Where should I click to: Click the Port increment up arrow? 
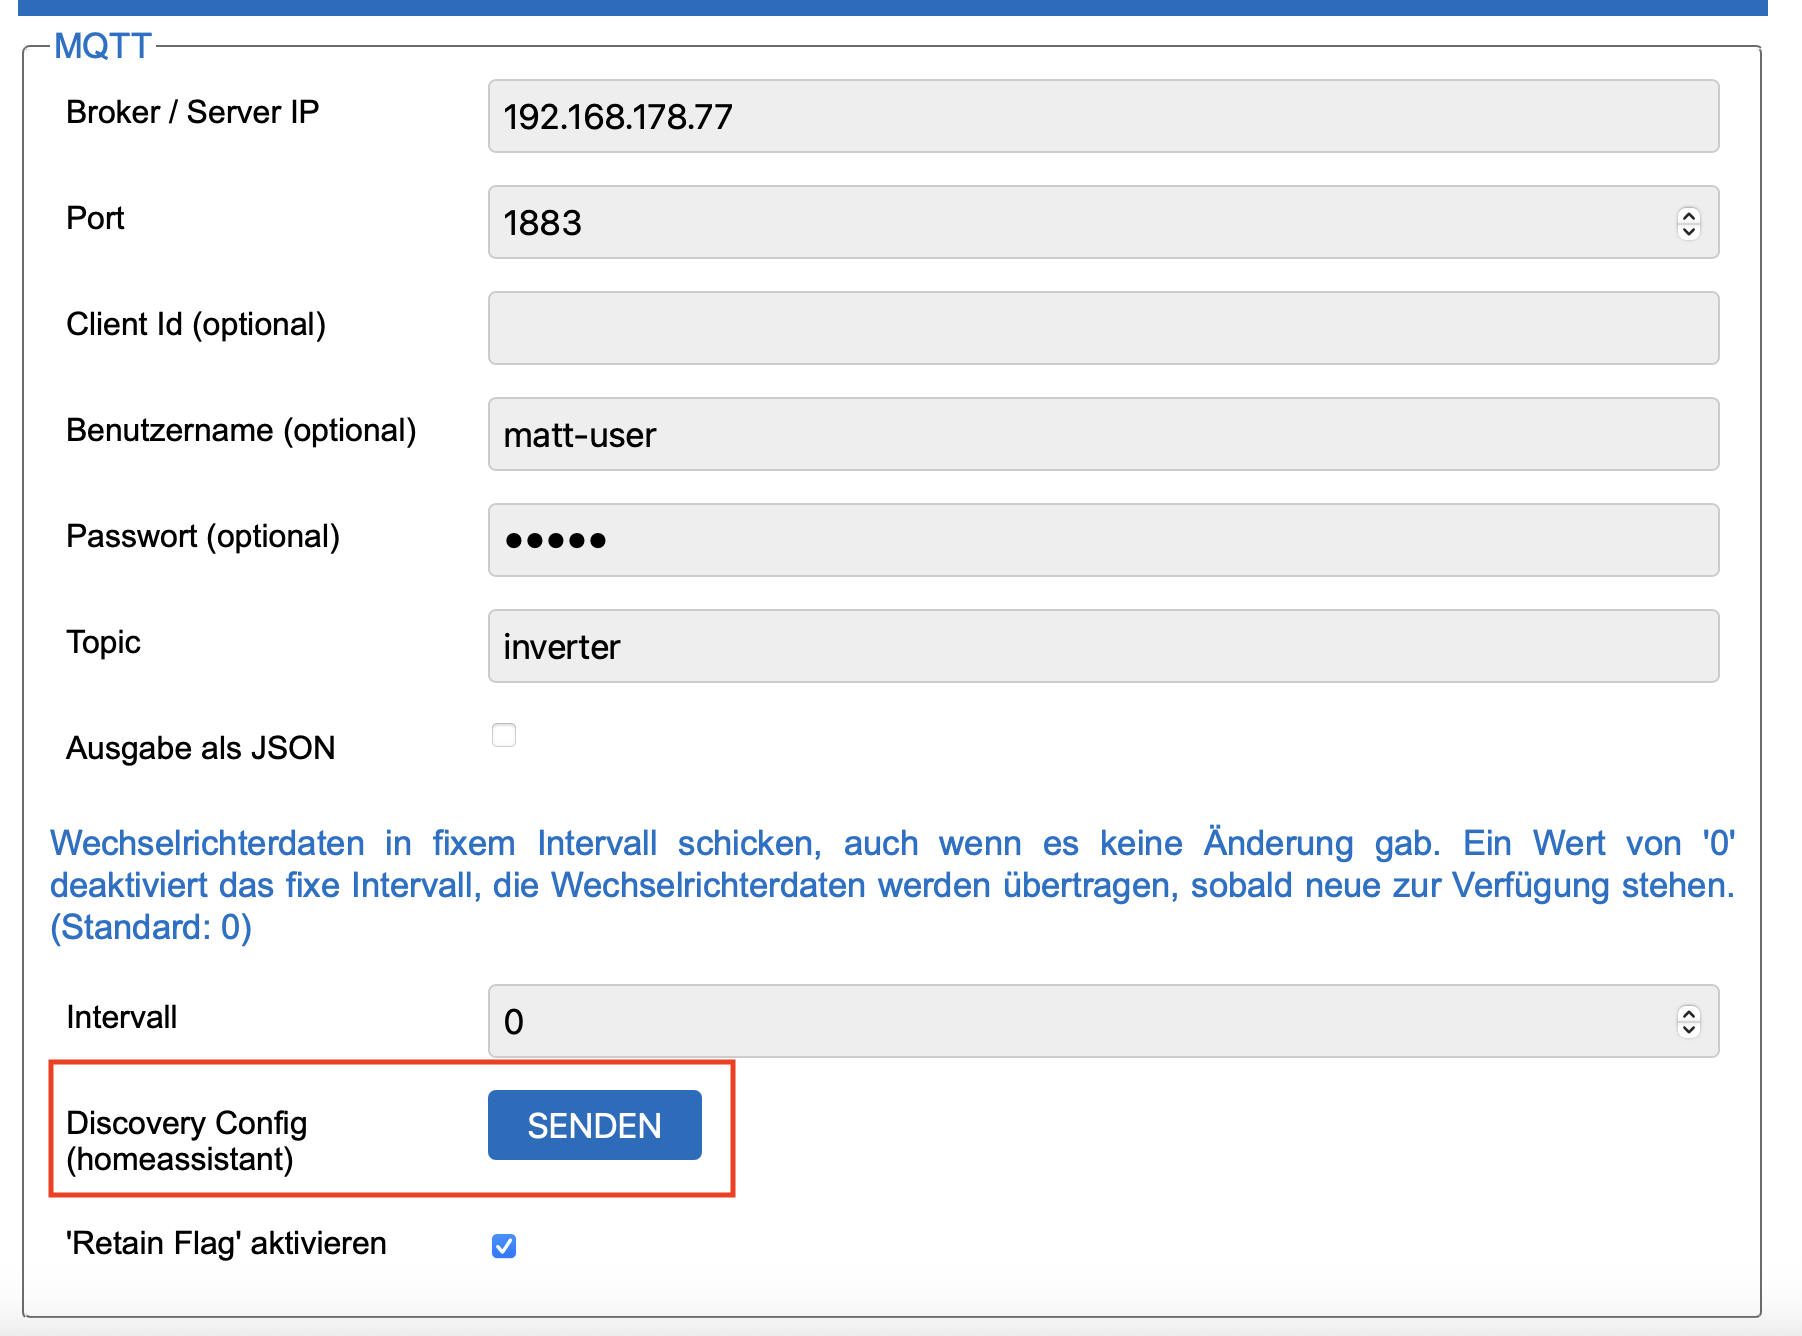(x=1688, y=215)
